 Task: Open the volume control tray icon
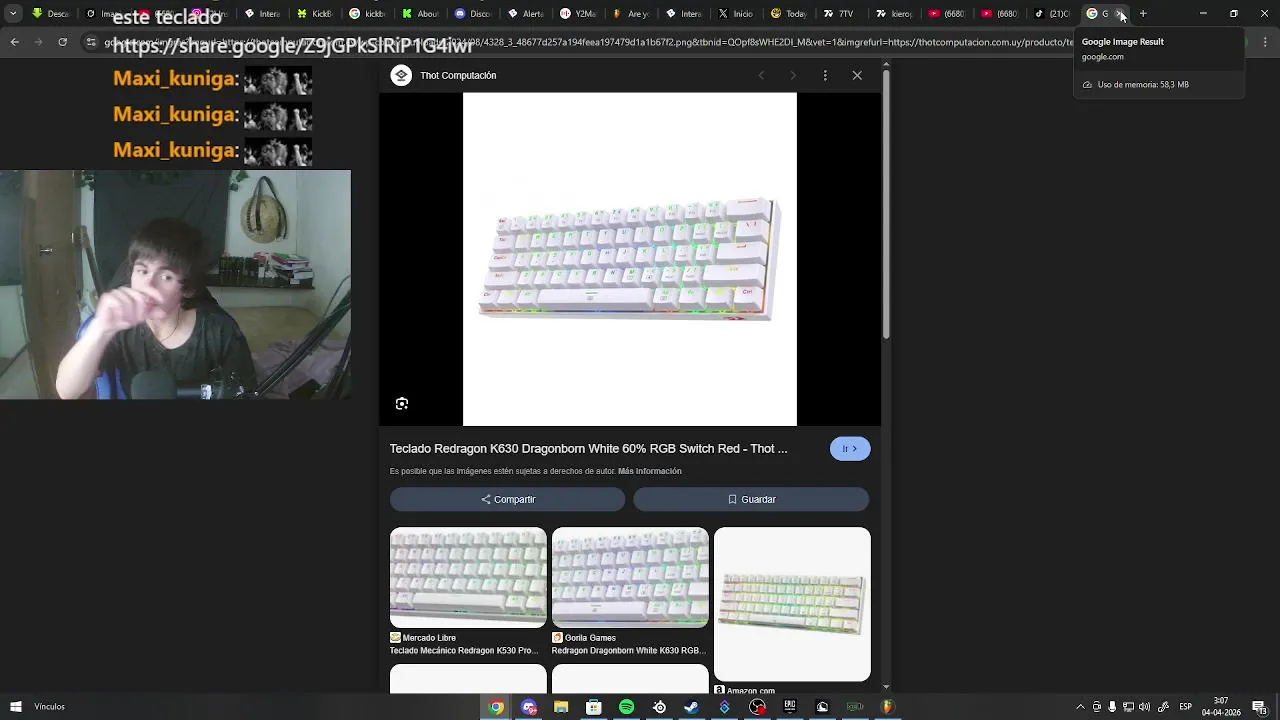point(1144,707)
